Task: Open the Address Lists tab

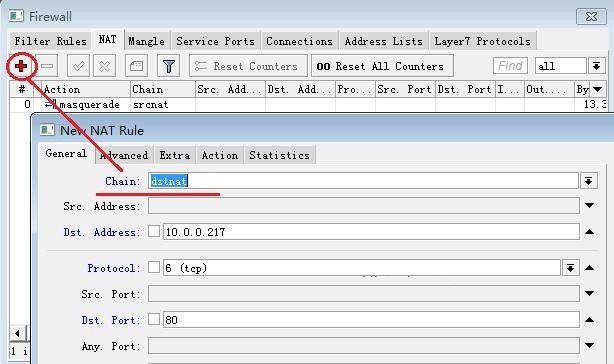Action: click(x=383, y=41)
